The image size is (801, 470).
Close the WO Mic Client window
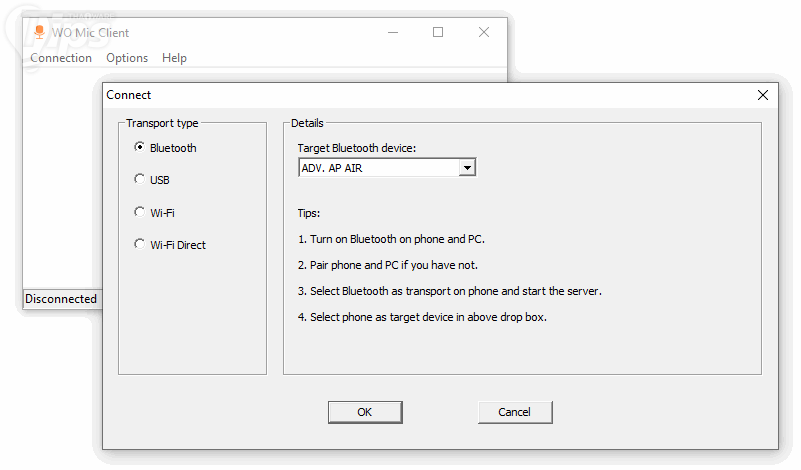[x=484, y=32]
